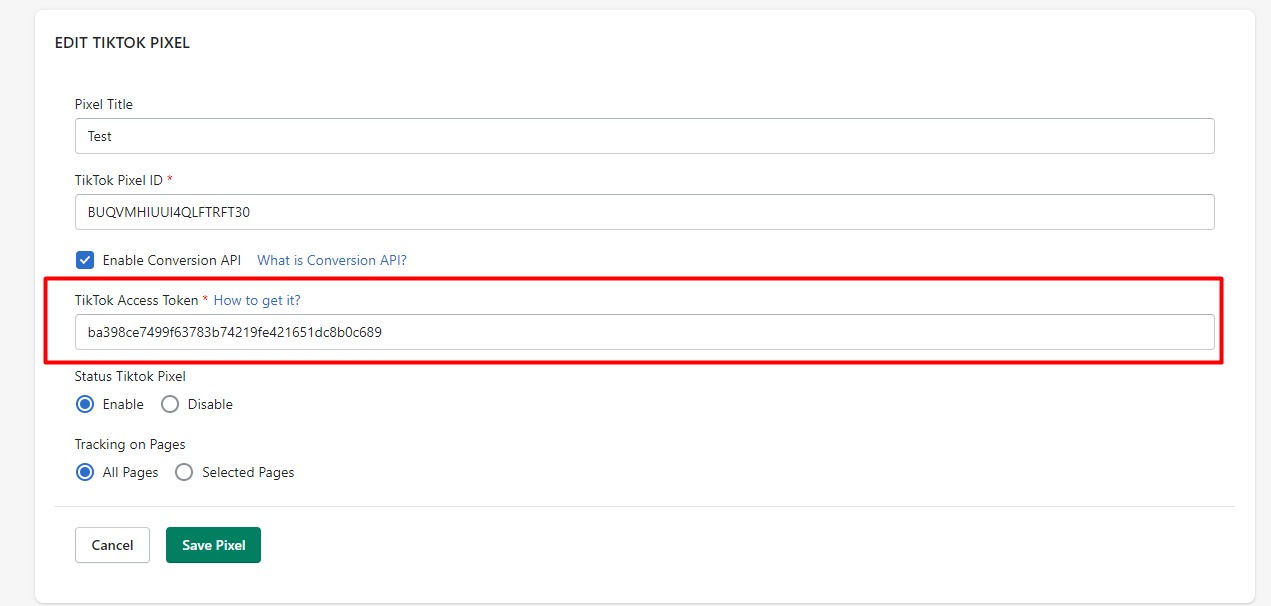Open the How to get it link

click(257, 300)
